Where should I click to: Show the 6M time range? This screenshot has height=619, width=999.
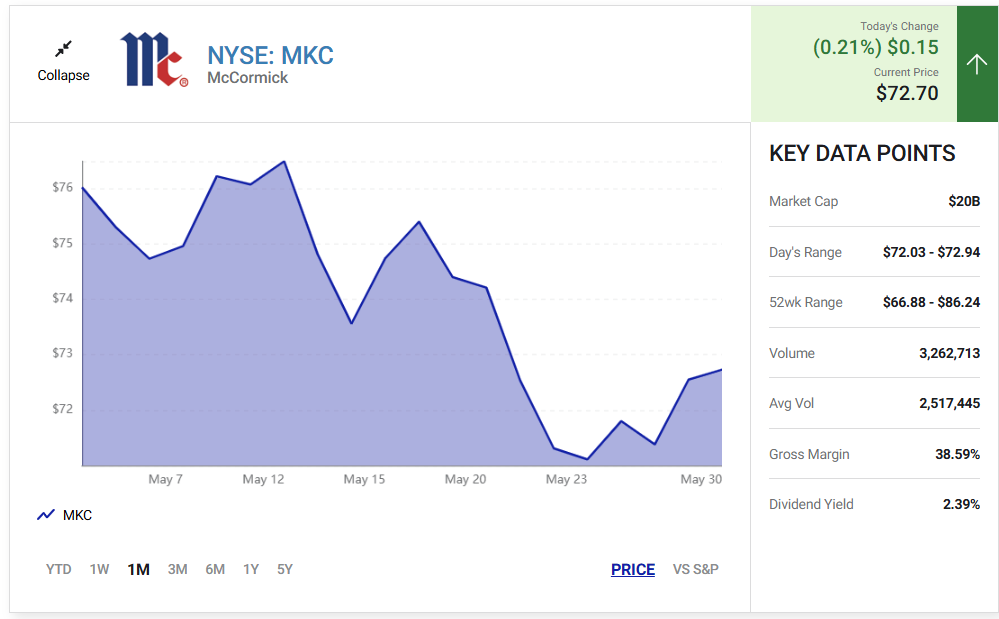tap(215, 569)
